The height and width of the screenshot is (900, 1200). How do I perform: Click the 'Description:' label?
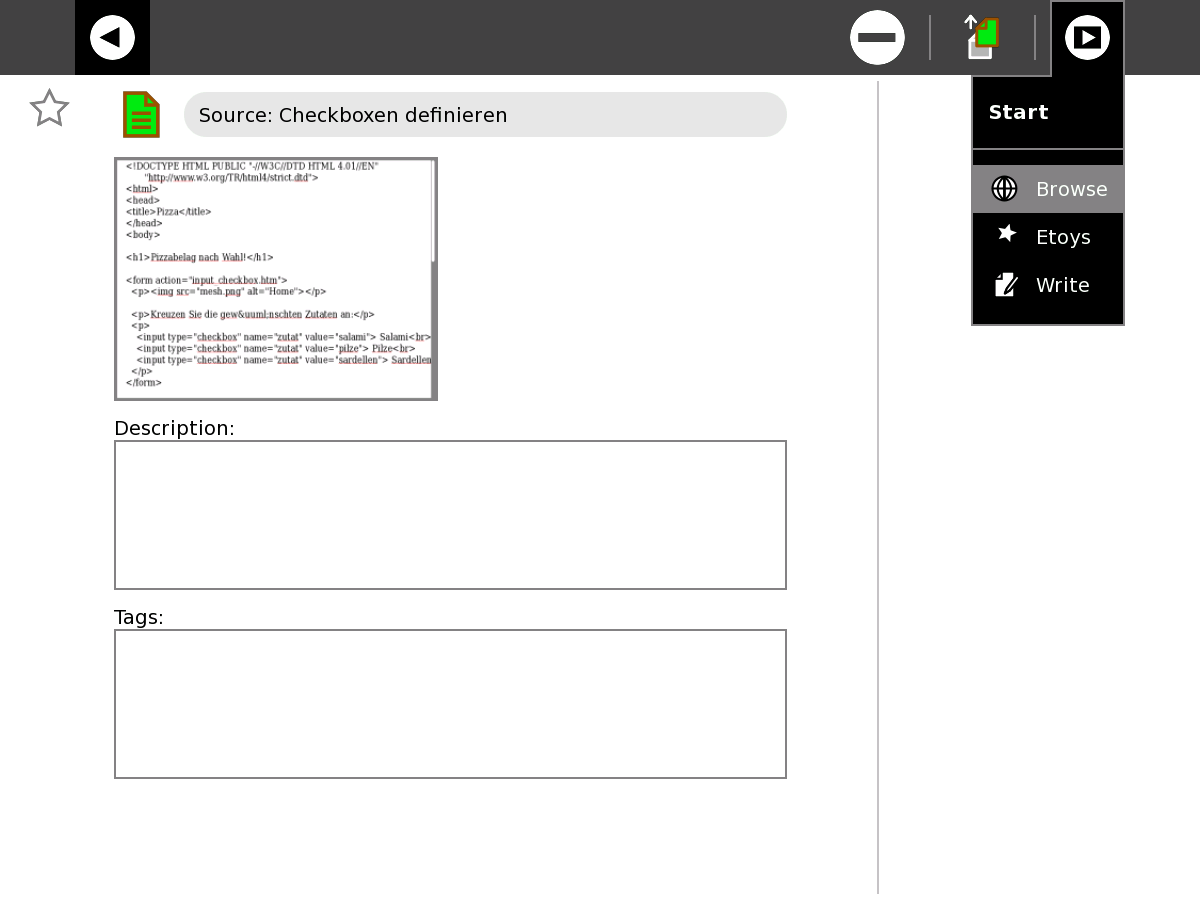(174, 428)
